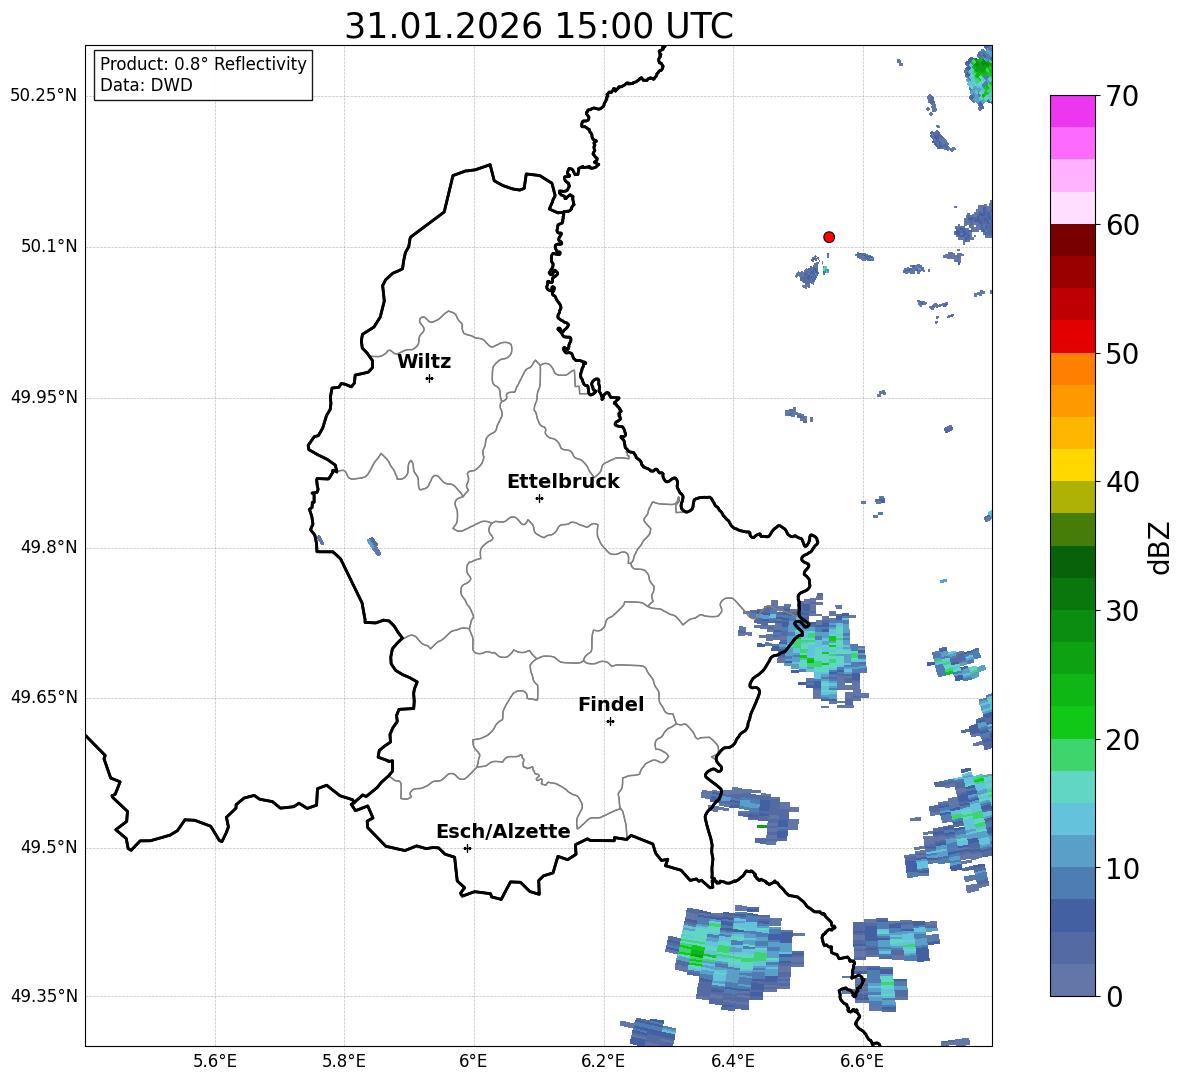
Task: Click the title '31.01.2026 15:00 UTC'
Action: (538, 26)
